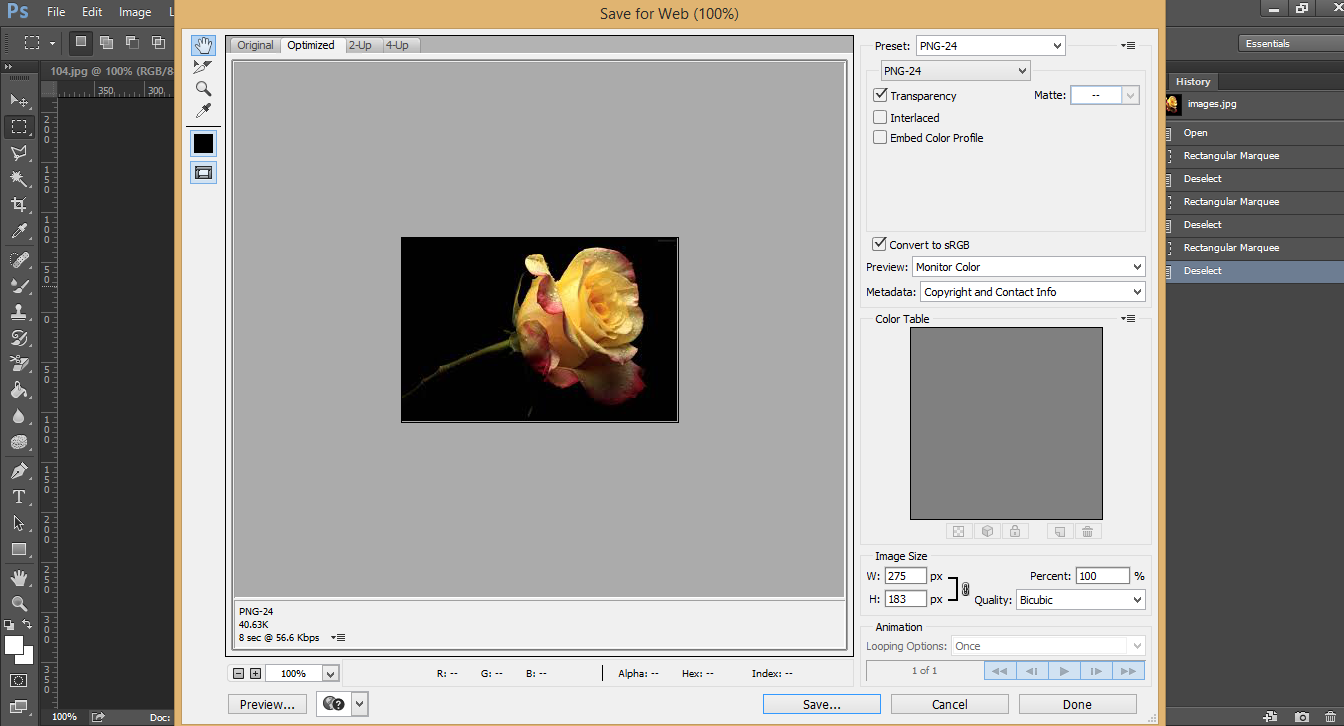The image size is (1344, 726).
Task: Open the Optimize panel menu icon
Action: pos(1128,46)
